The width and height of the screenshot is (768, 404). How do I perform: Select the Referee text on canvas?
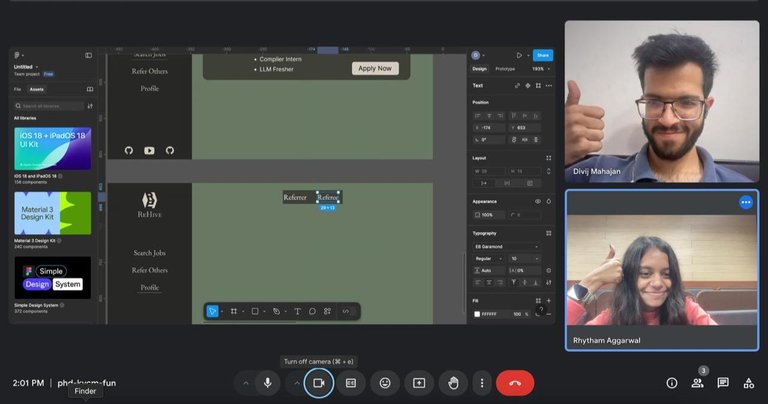pyautogui.click(x=328, y=197)
